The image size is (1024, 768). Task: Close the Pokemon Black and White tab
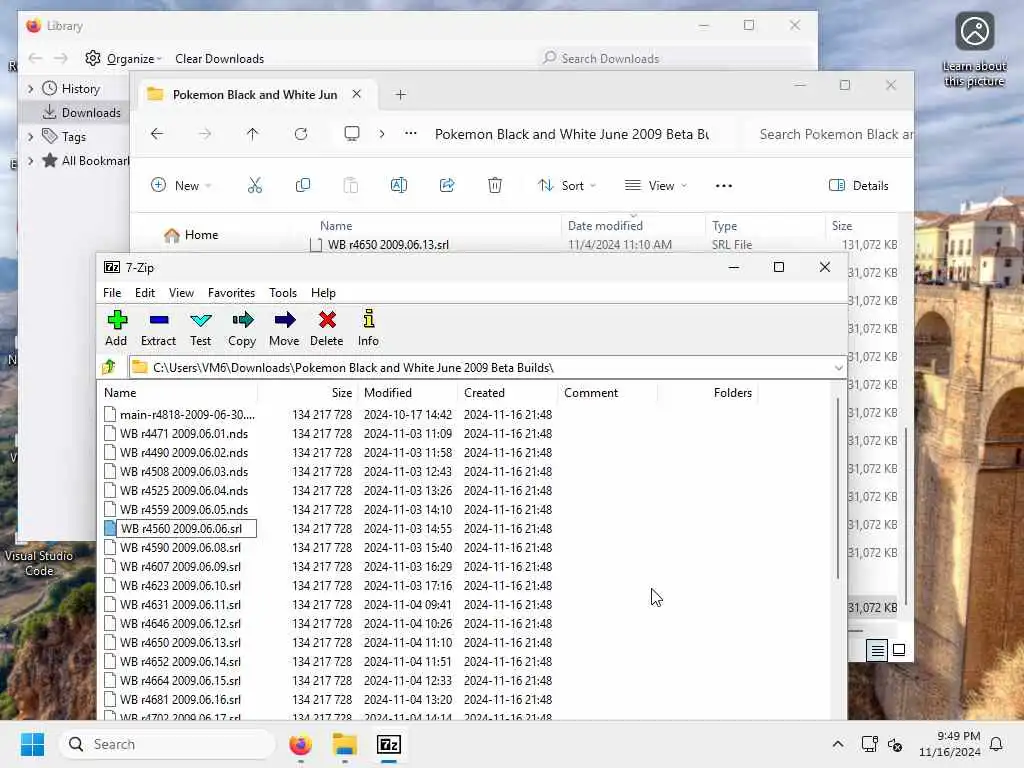[357, 94]
